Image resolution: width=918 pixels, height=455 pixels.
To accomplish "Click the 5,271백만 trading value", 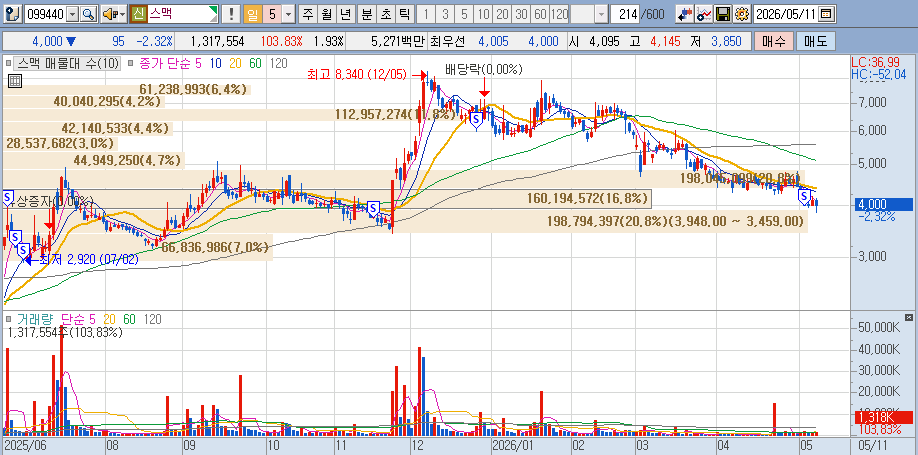I will 396,42.
